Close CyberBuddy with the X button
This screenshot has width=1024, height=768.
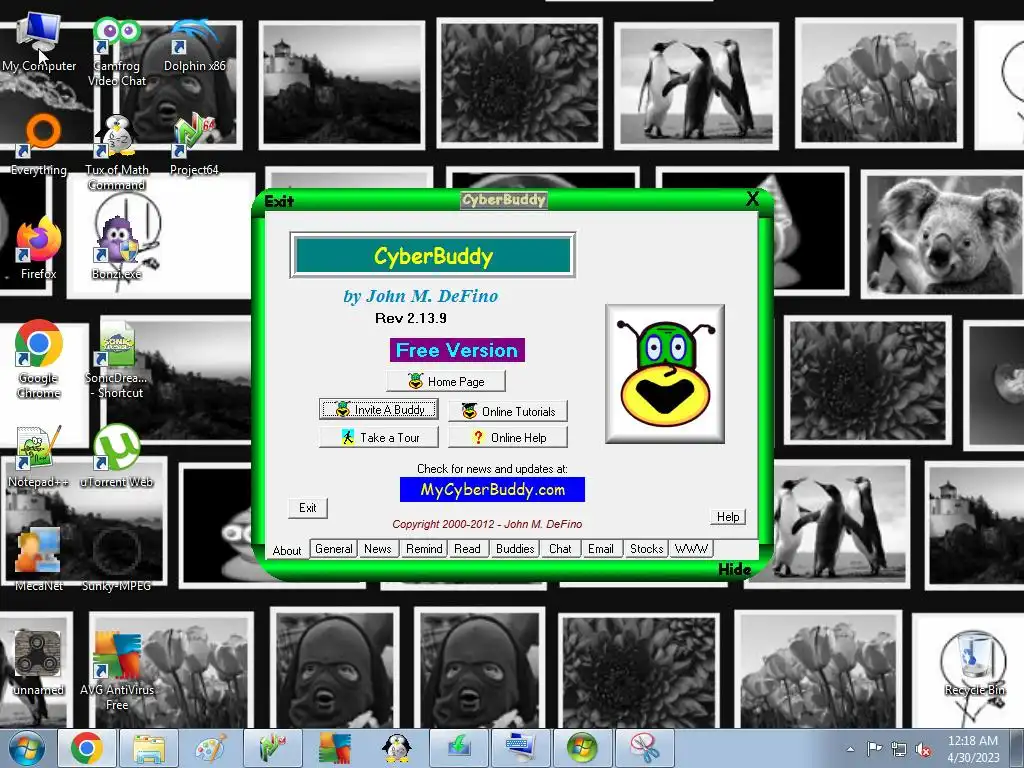click(x=752, y=199)
